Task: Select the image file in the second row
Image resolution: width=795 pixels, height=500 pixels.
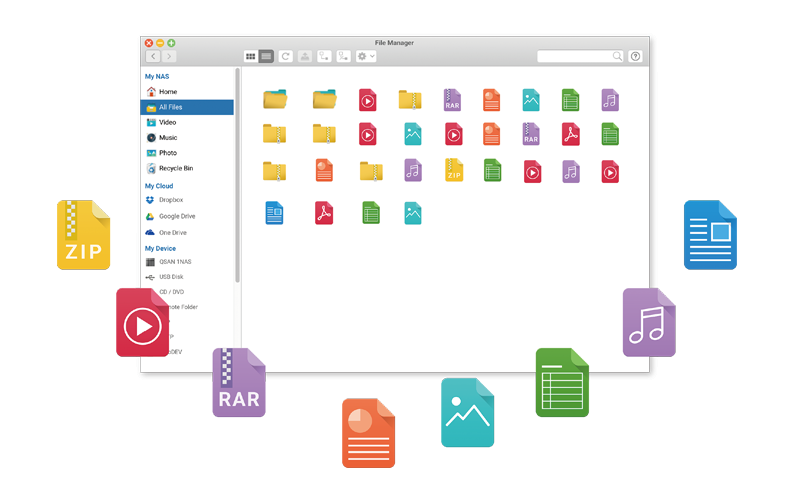Action: tap(413, 134)
